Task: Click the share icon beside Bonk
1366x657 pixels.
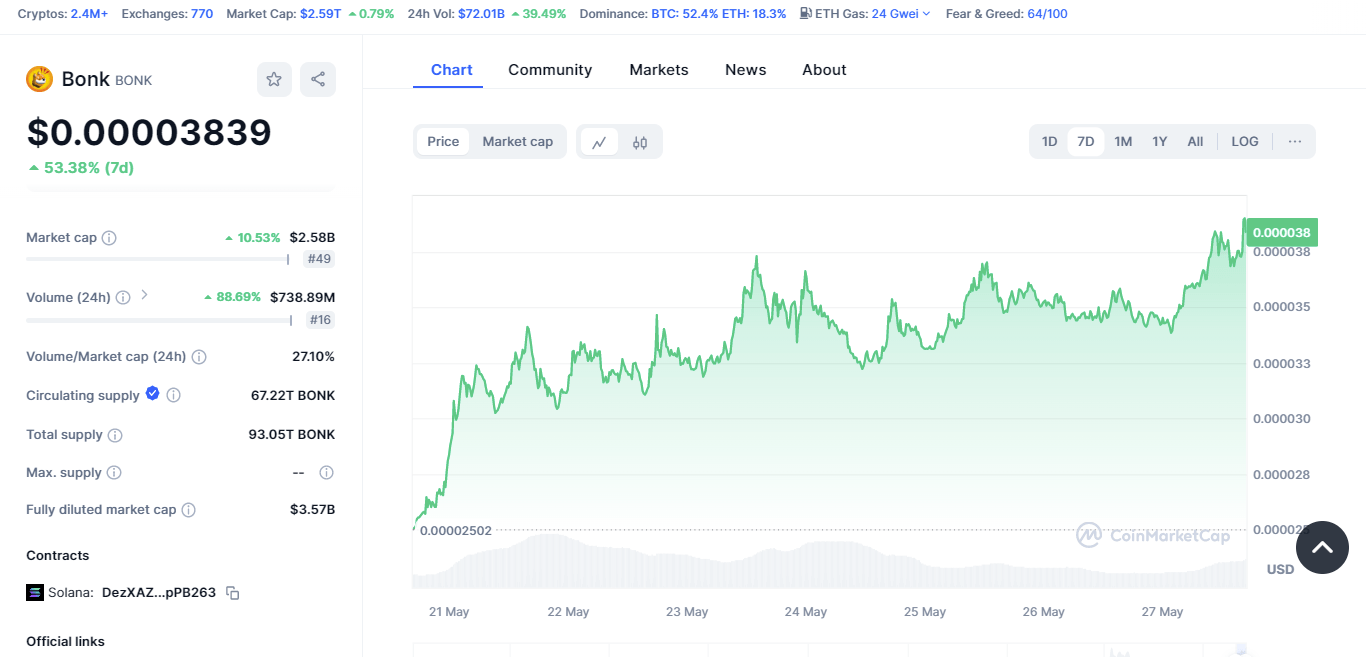Action: click(x=318, y=79)
